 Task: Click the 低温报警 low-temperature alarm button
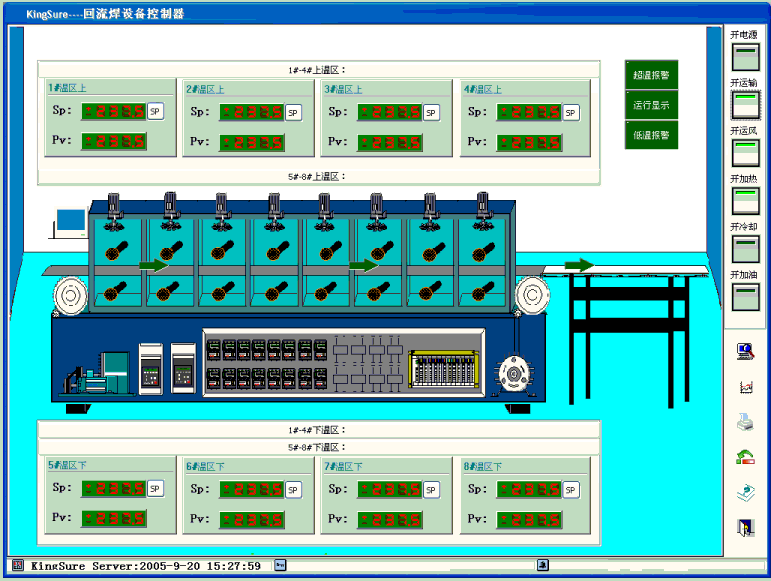click(651, 134)
